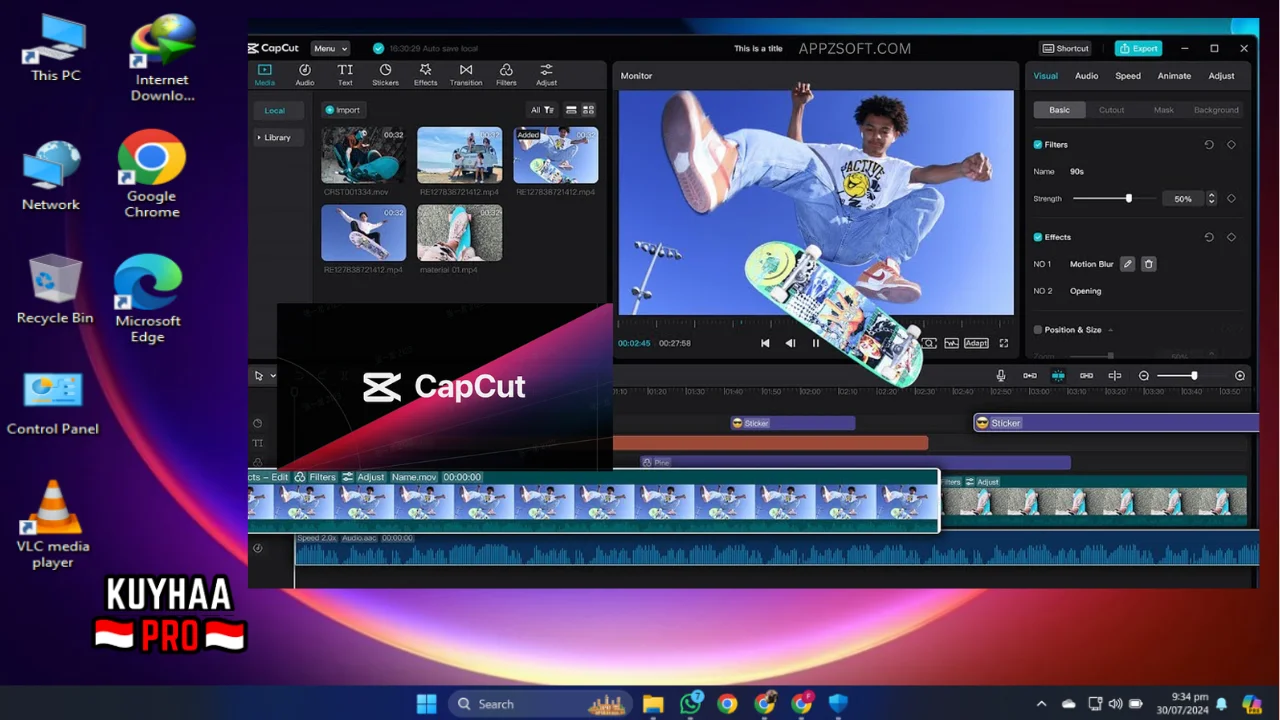Click the record voiceover microphone icon

point(1001,376)
